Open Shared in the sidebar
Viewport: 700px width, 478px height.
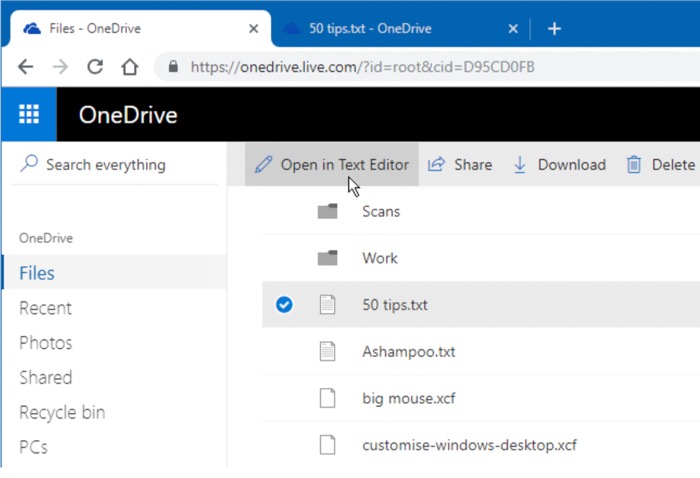tap(46, 378)
